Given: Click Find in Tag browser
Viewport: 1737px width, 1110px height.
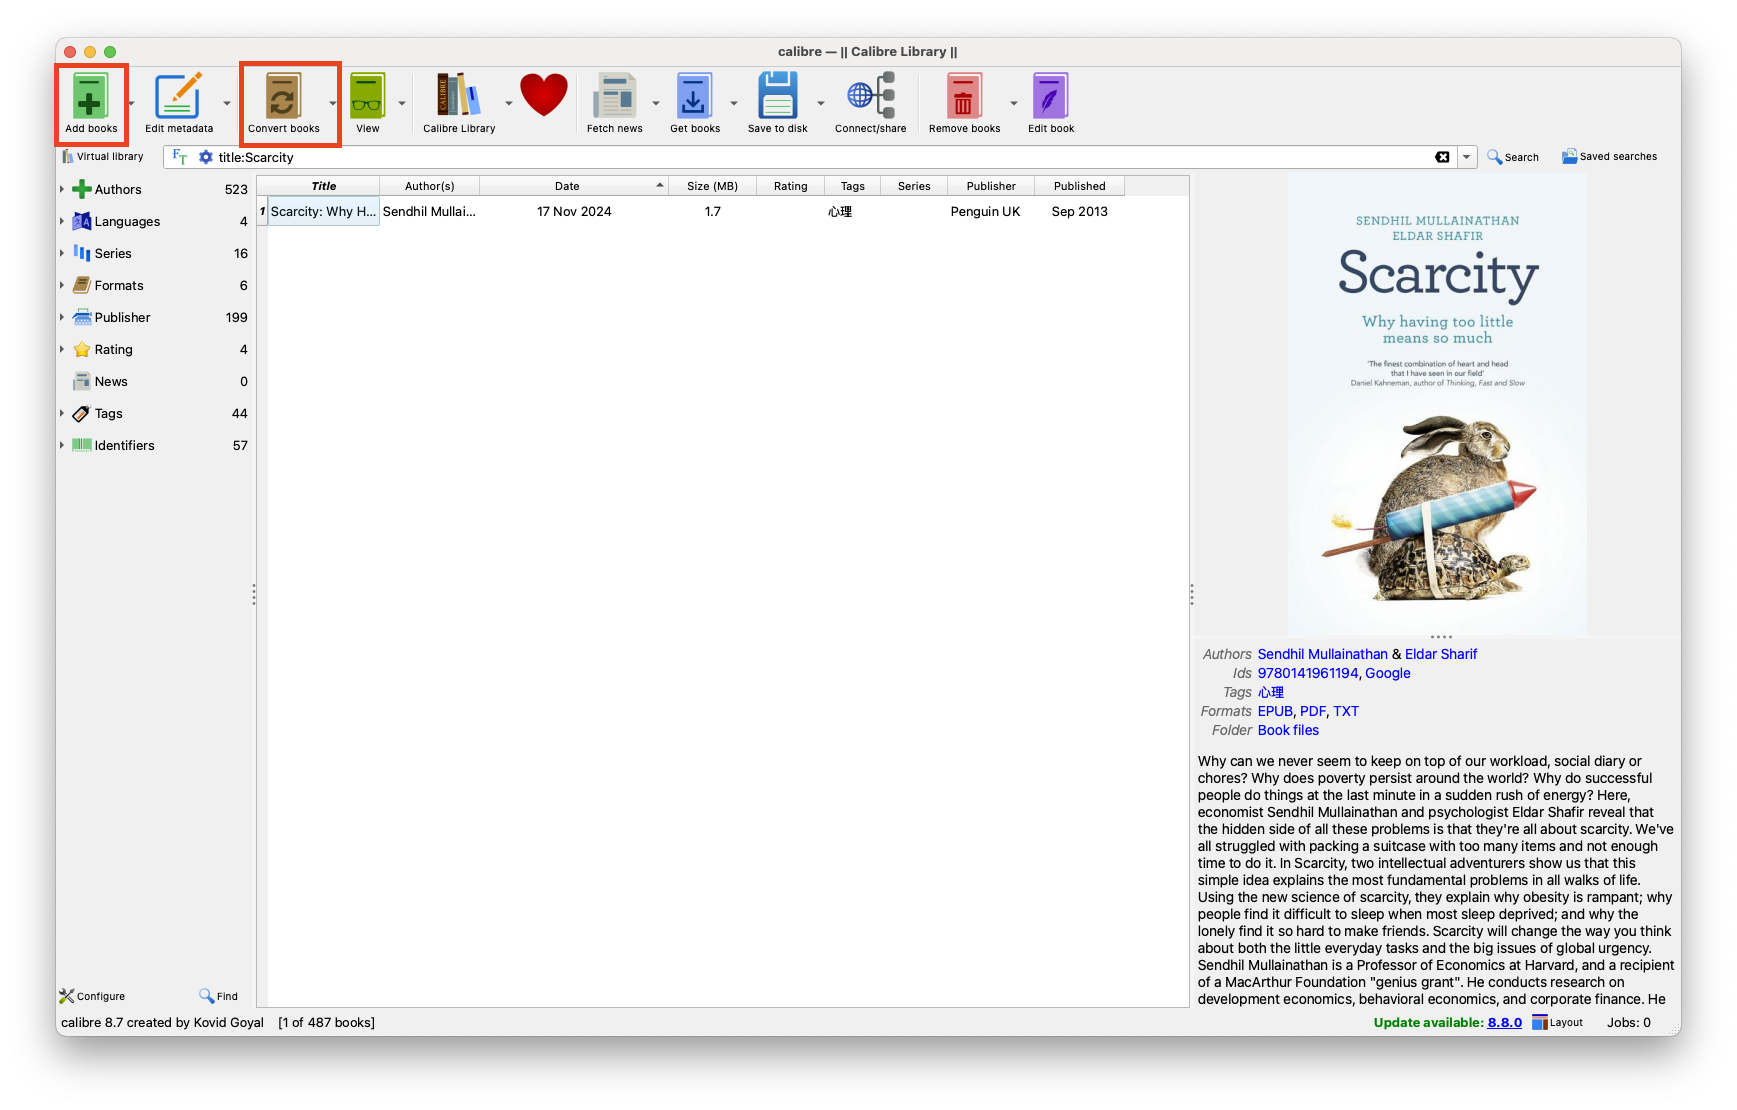Looking at the screenshot, I should pyautogui.click(x=218, y=996).
